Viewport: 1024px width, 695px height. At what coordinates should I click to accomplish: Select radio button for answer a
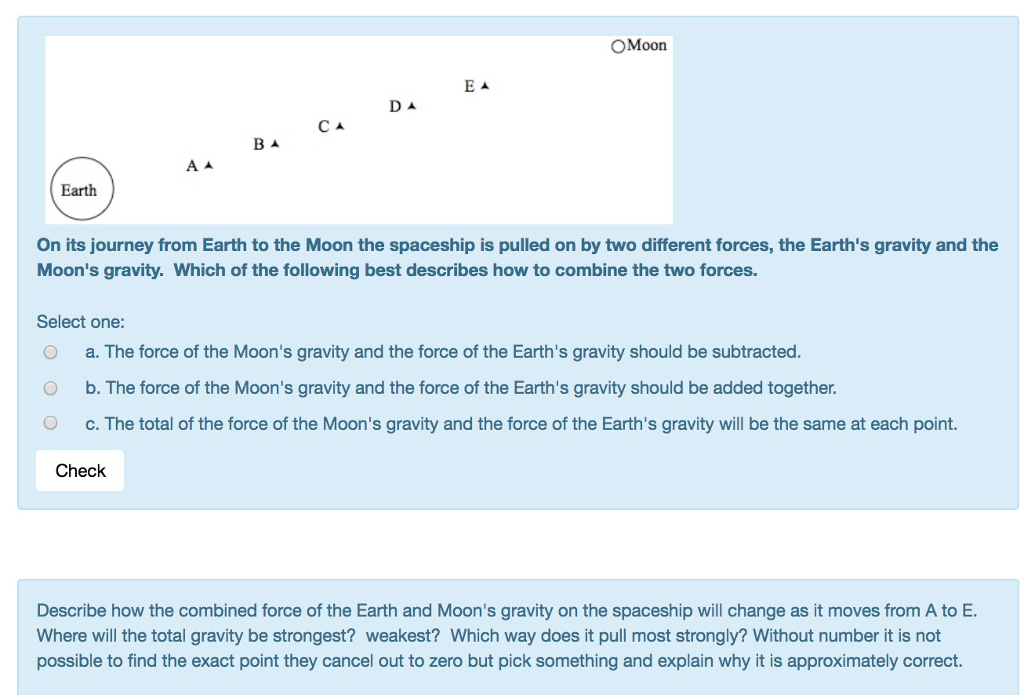pyautogui.click(x=50, y=352)
